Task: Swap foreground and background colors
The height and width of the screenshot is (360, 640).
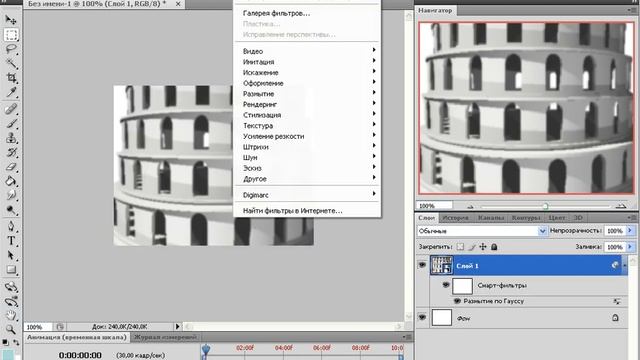Action: 16,342
